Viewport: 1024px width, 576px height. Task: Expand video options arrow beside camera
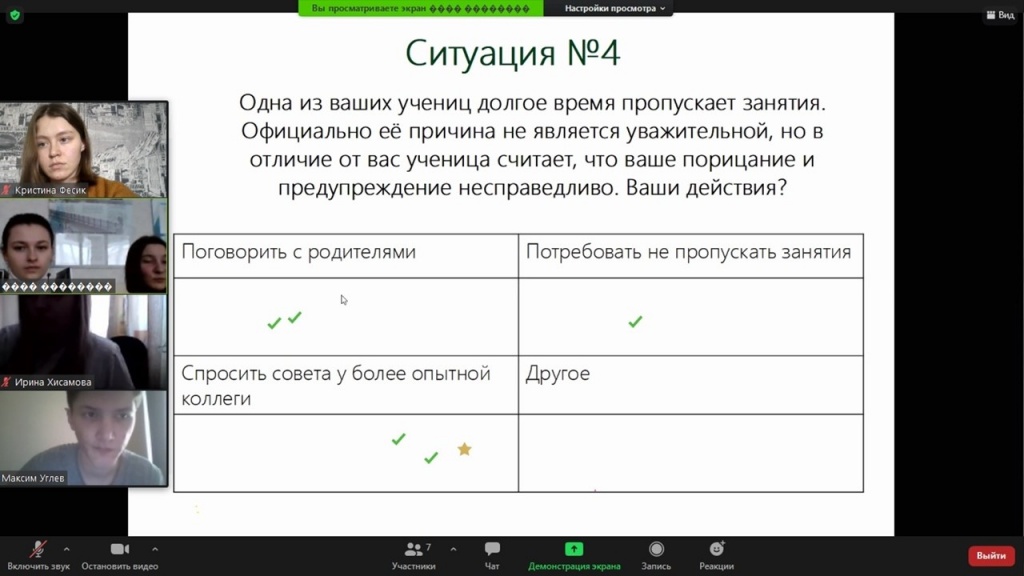click(x=154, y=549)
